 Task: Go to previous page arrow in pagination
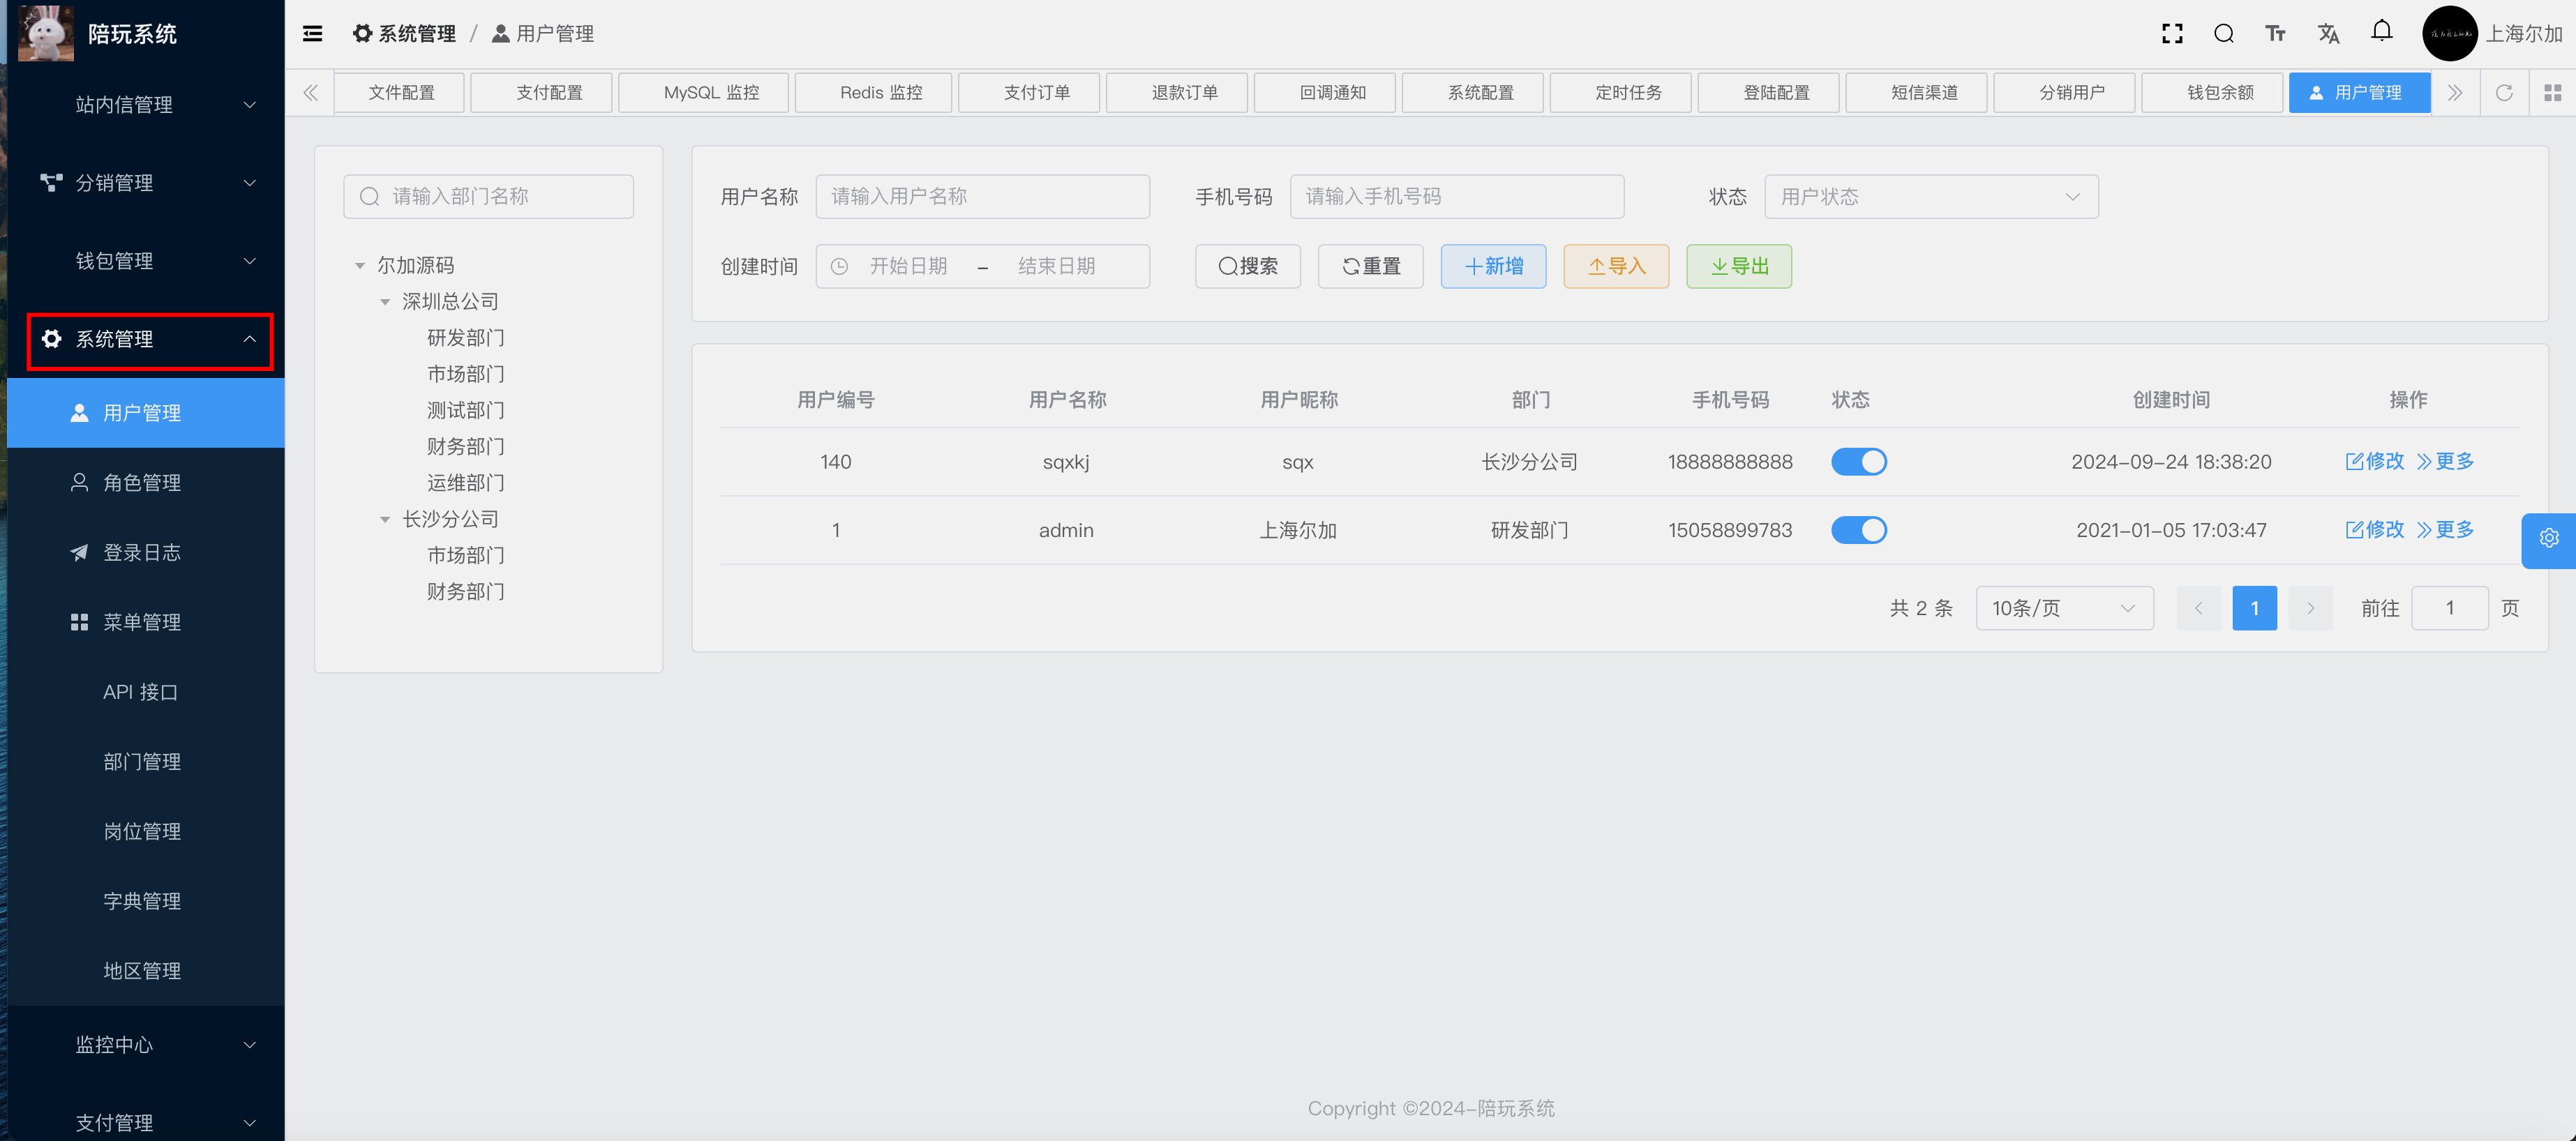click(x=2198, y=608)
